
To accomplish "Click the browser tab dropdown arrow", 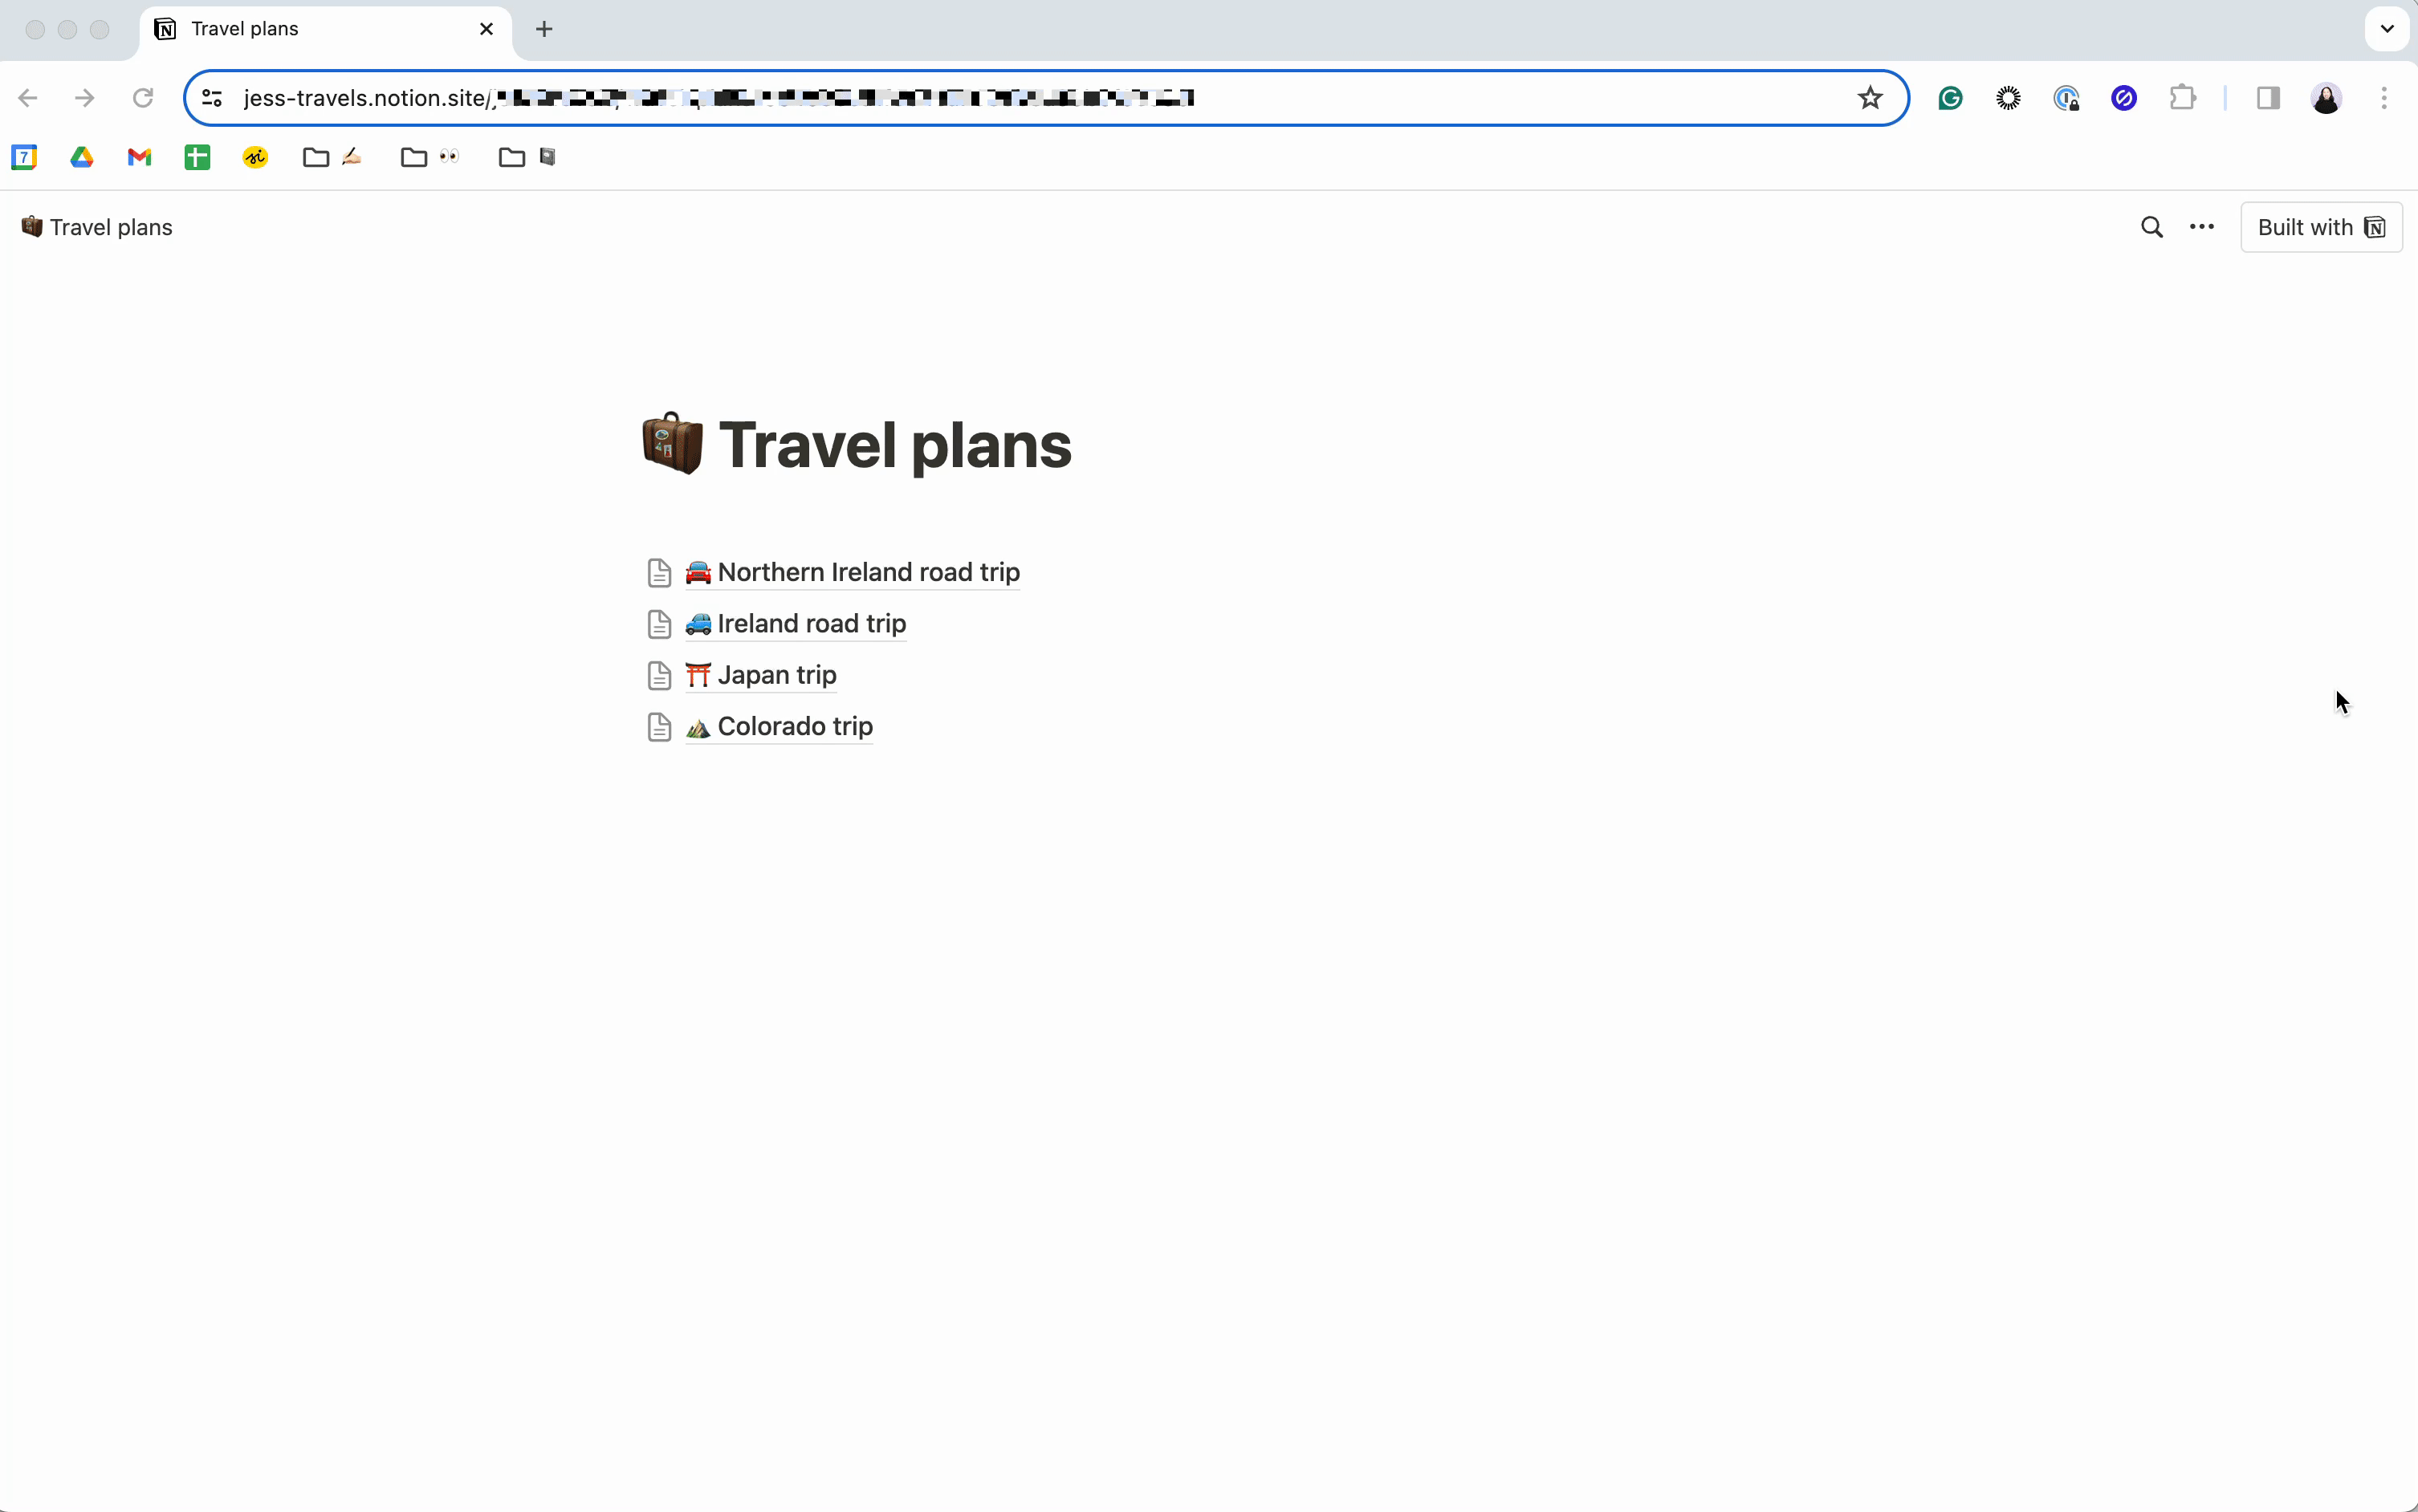I will tap(2387, 28).
